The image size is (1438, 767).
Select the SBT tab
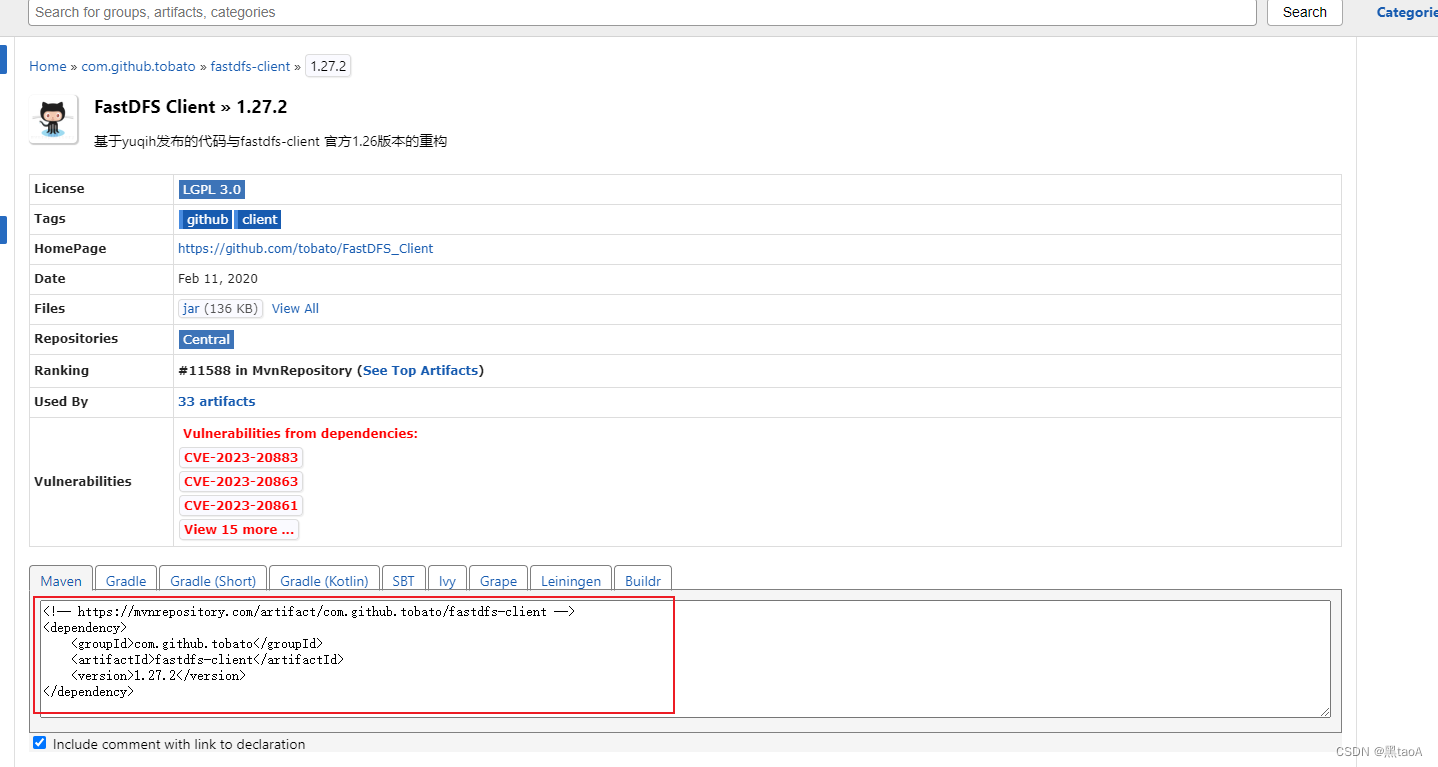403,580
